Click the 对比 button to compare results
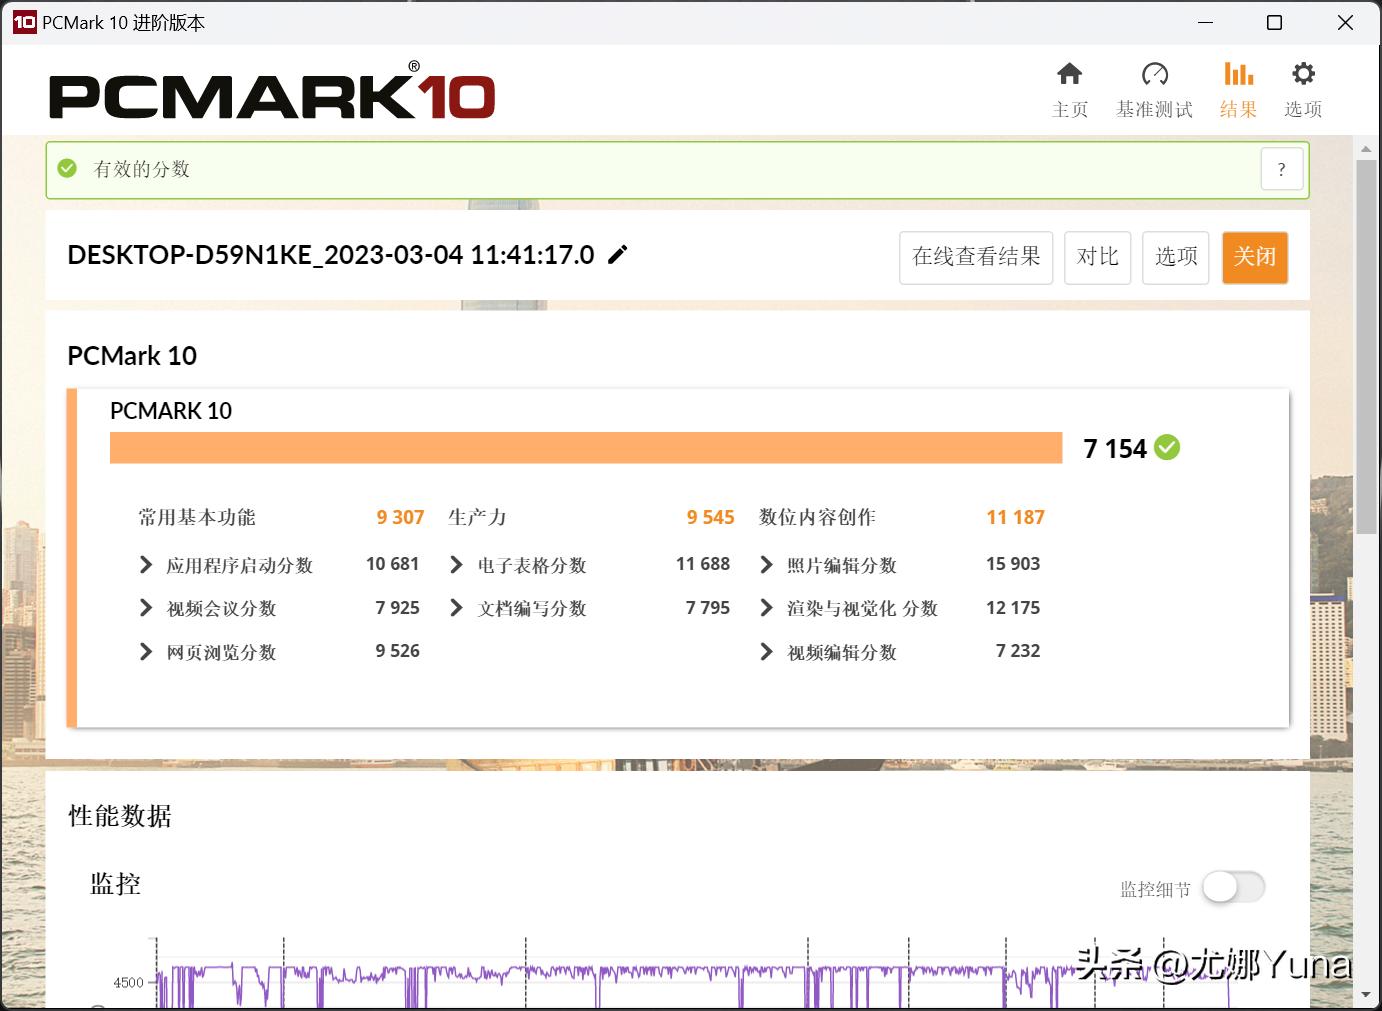This screenshot has height=1011, width=1382. 1097,257
